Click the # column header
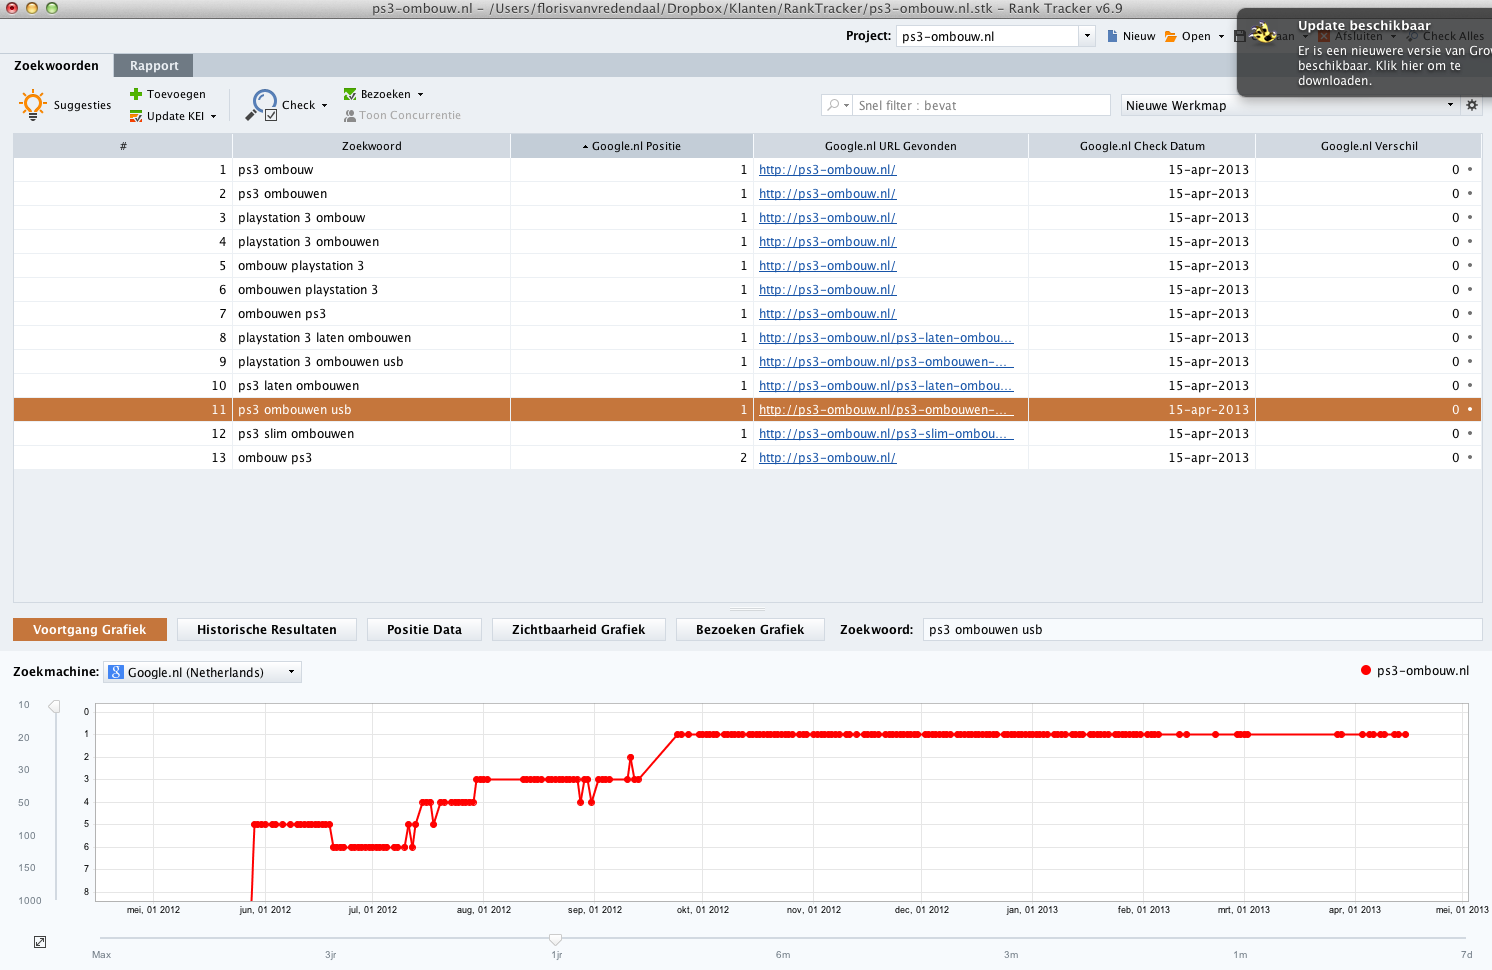The height and width of the screenshot is (970, 1492). pyautogui.click(x=123, y=146)
